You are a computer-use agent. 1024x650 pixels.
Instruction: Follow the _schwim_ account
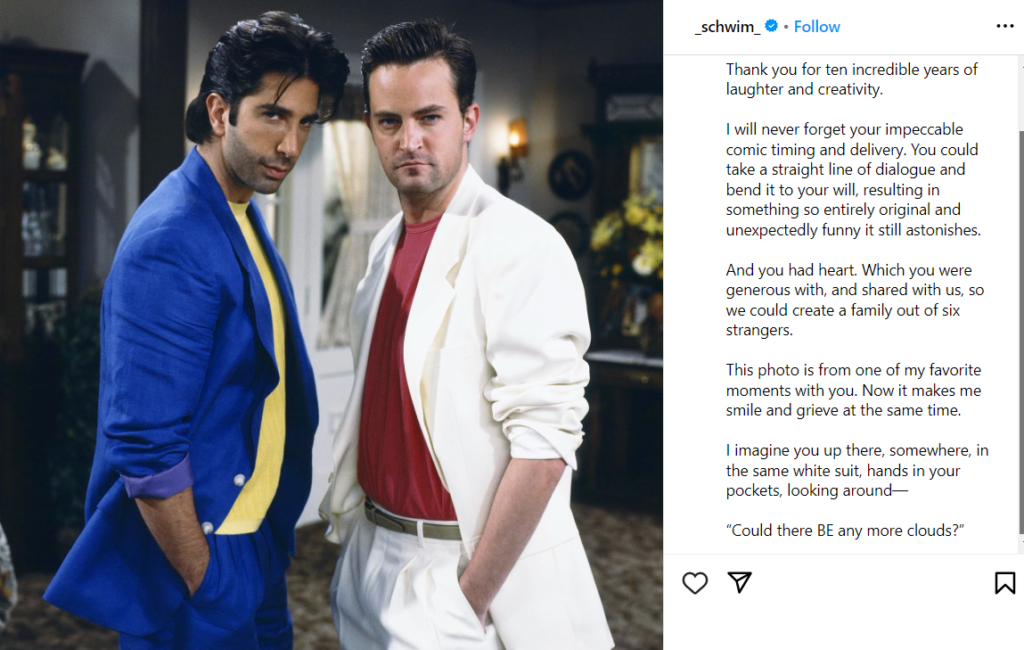[816, 27]
